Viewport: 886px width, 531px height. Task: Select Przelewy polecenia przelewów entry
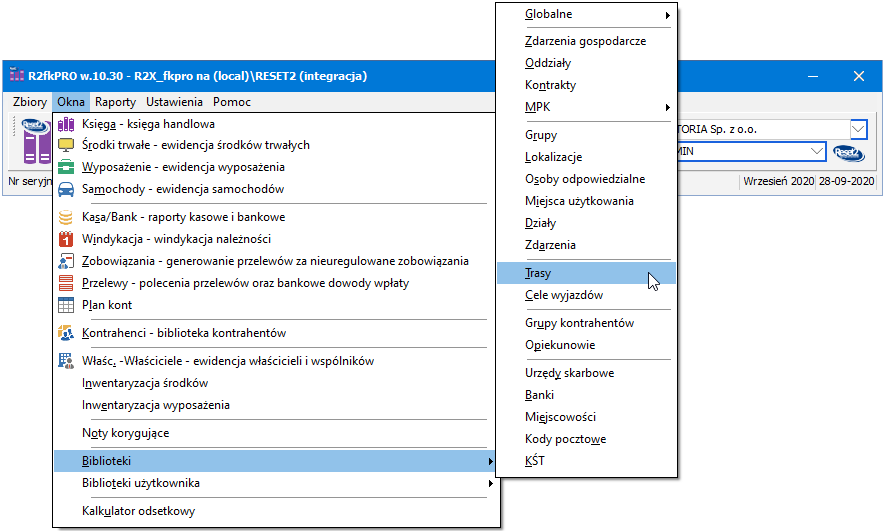point(277,283)
